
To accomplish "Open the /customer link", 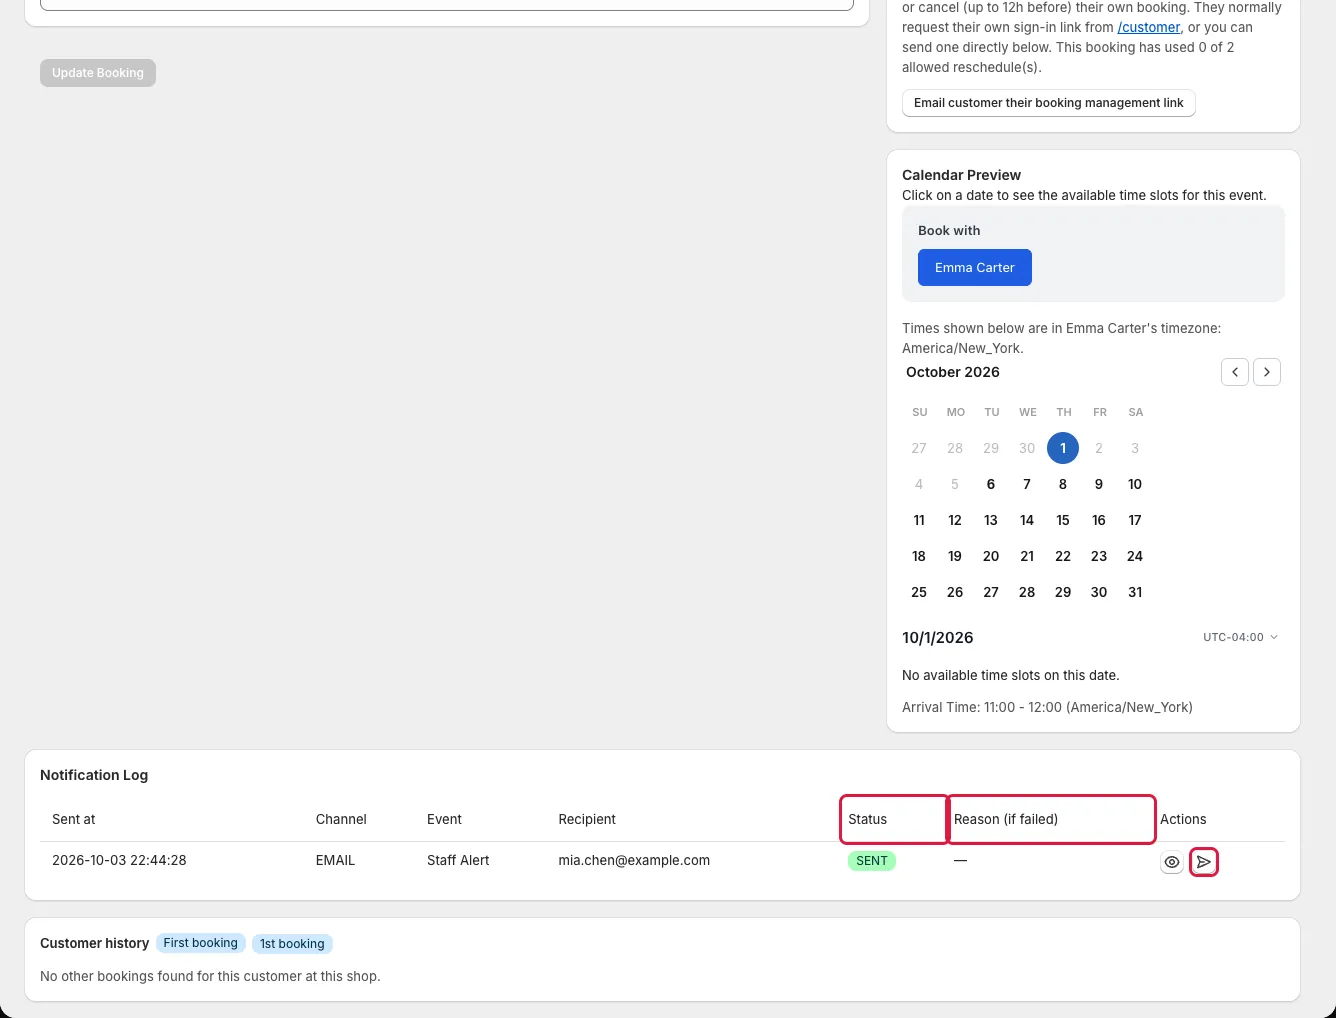I will [x=1149, y=27].
